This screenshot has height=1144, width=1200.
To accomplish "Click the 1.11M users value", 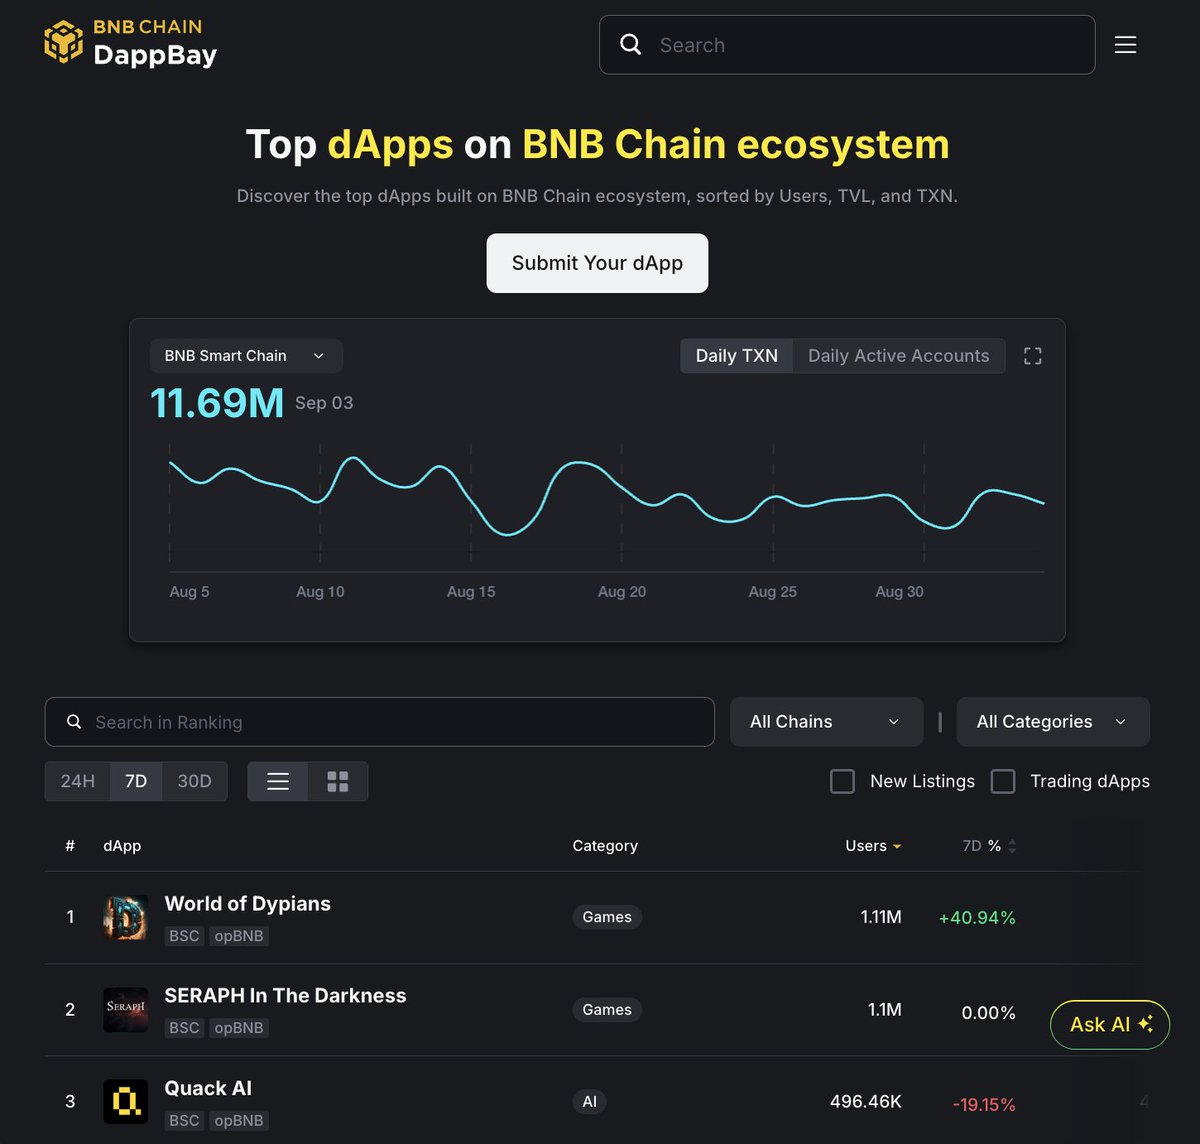I will pyautogui.click(x=881, y=917).
